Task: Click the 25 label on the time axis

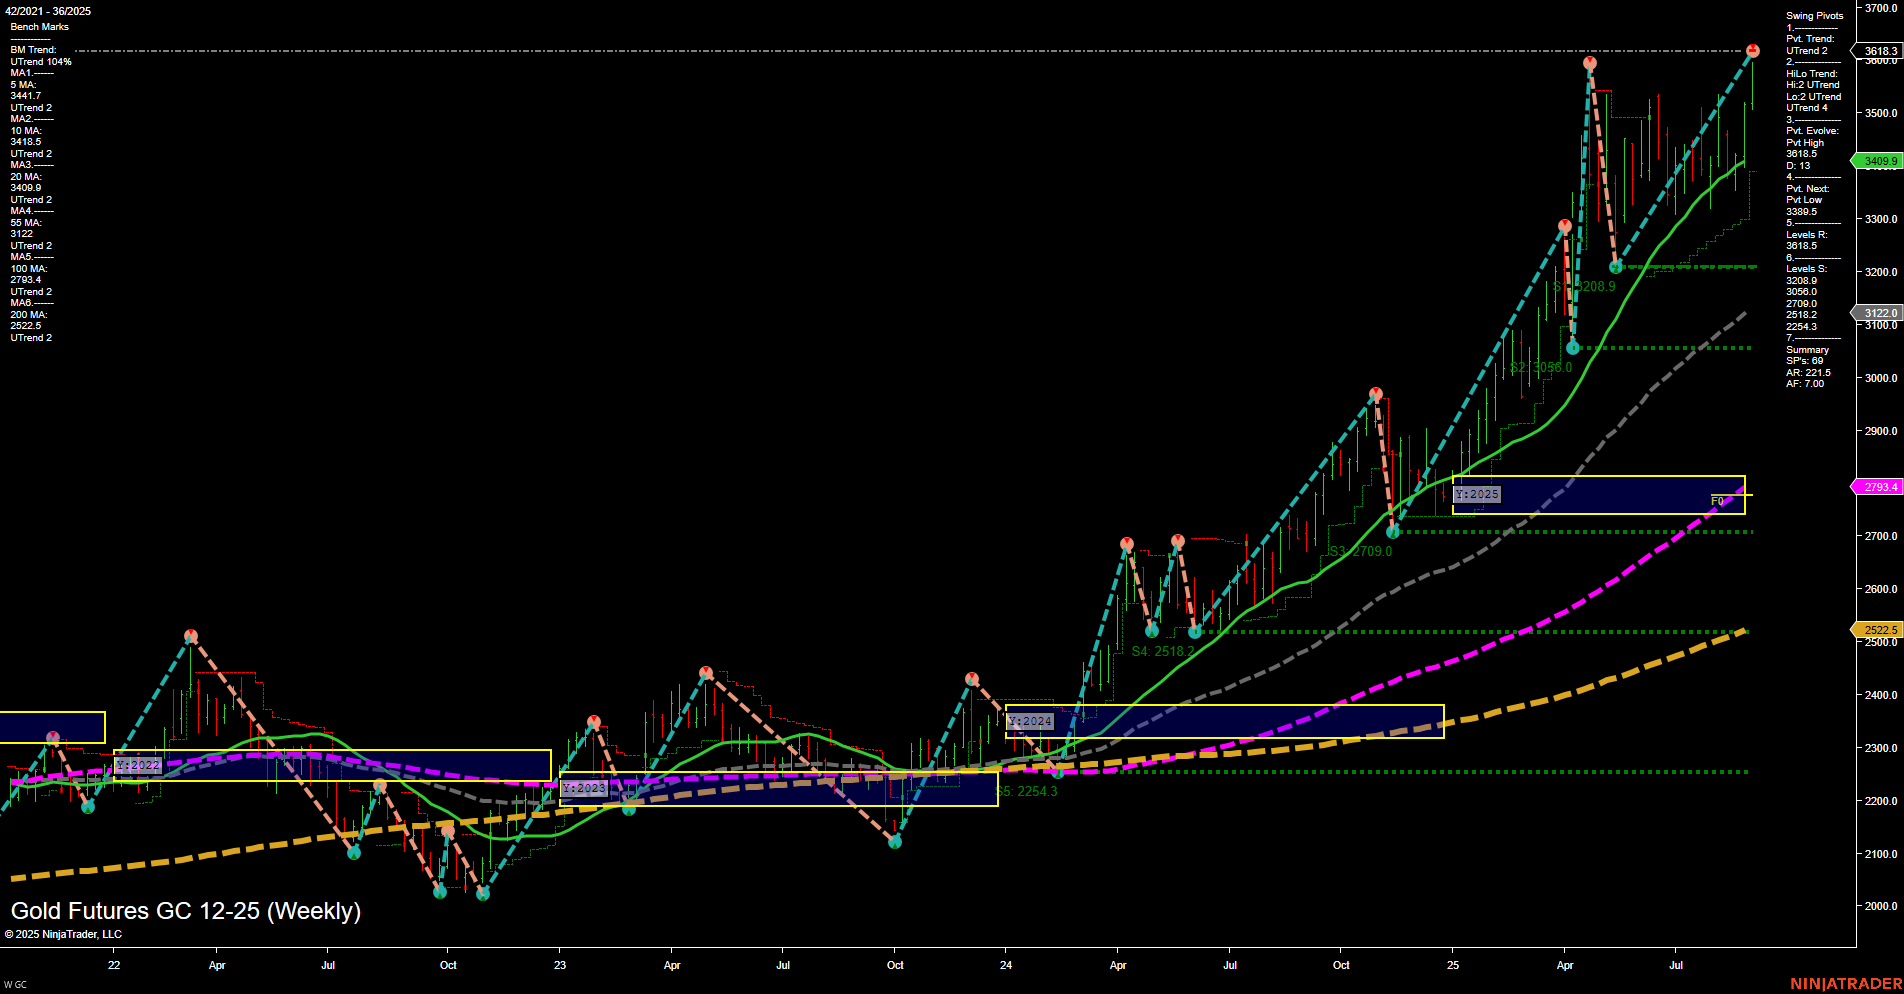Action: point(1452,965)
